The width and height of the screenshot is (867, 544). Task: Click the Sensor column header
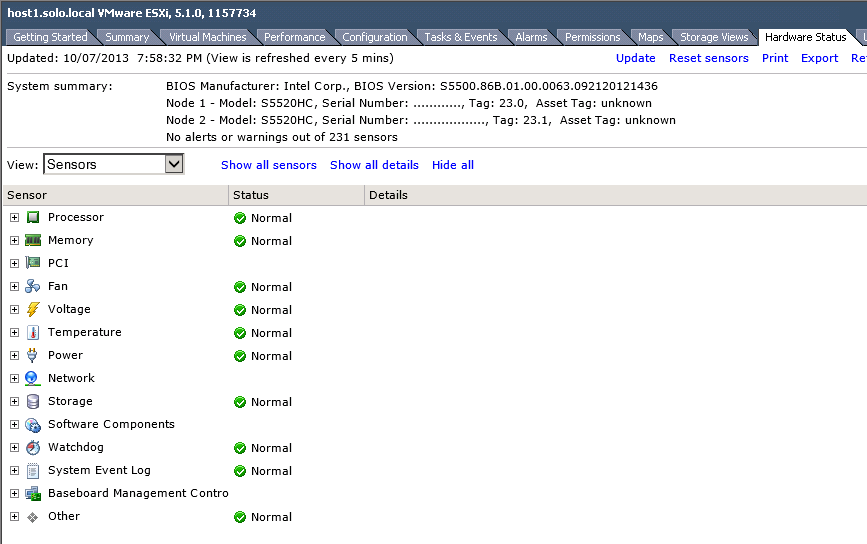pos(116,195)
